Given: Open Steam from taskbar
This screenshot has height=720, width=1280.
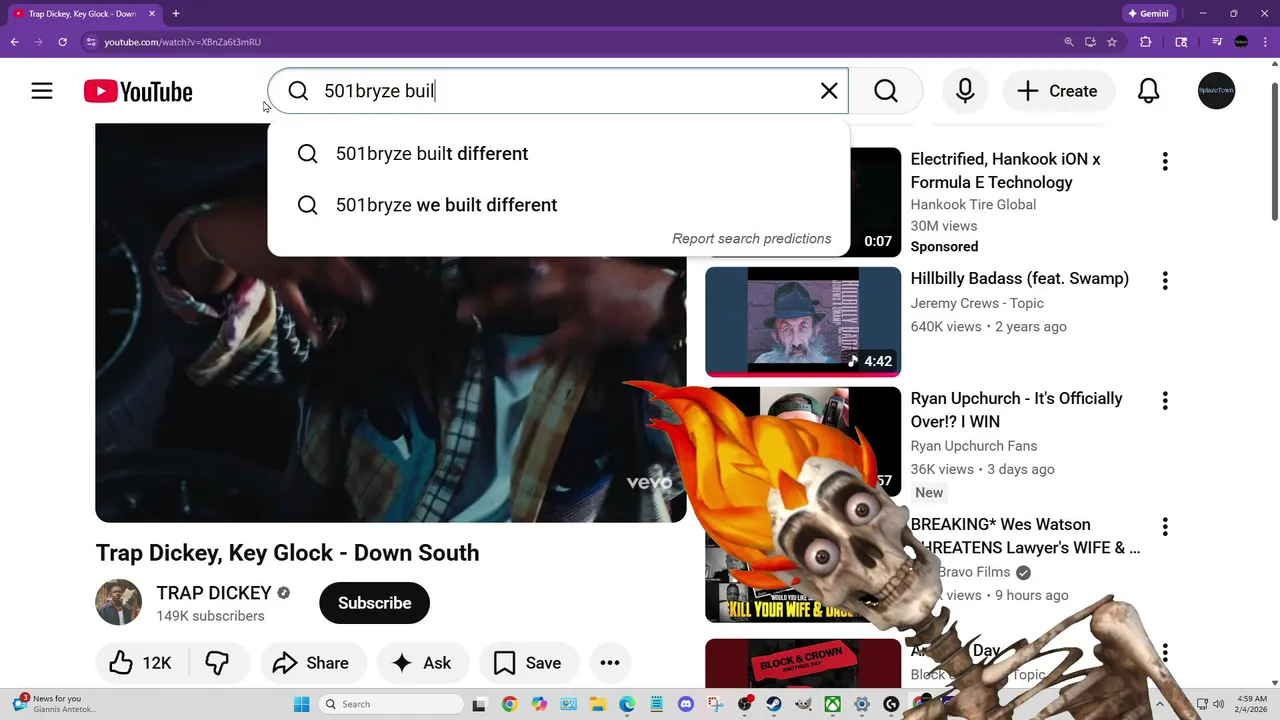Looking at the screenshot, I should point(774,704).
